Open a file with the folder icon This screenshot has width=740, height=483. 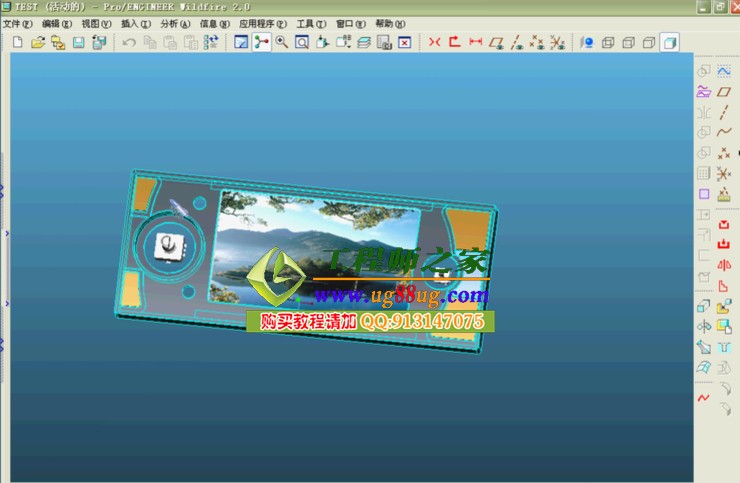coord(38,43)
